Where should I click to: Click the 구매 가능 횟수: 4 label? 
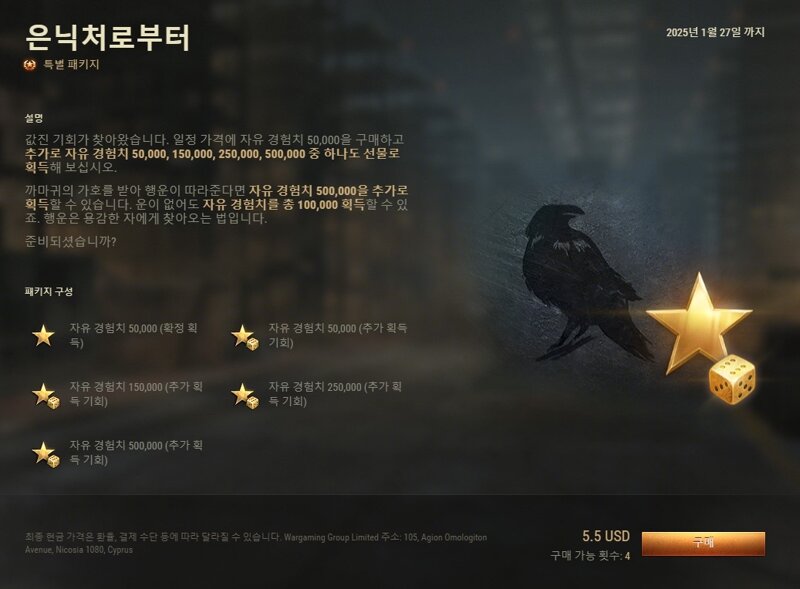(590, 555)
